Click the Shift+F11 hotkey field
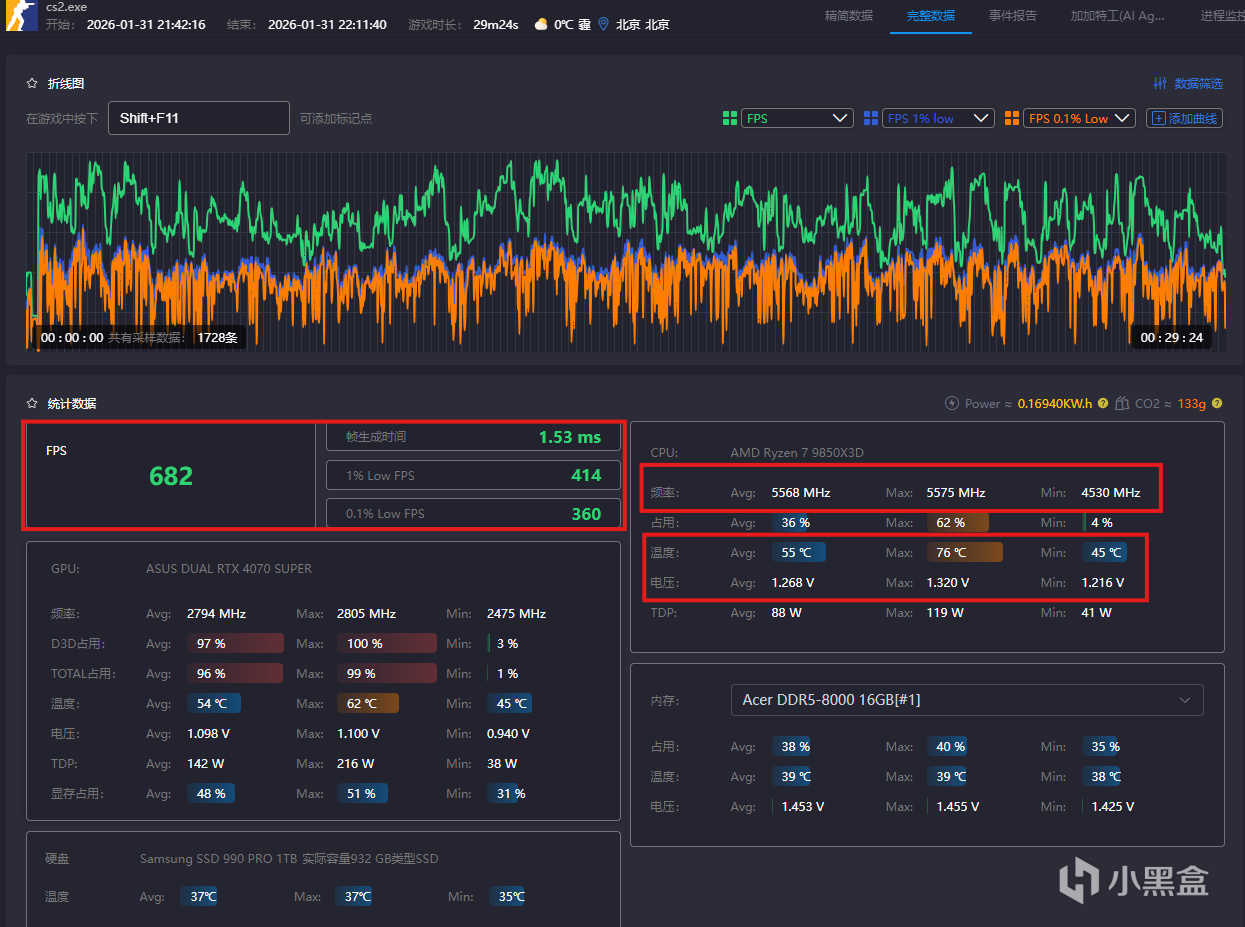This screenshot has height=927, width=1245. point(198,118)
